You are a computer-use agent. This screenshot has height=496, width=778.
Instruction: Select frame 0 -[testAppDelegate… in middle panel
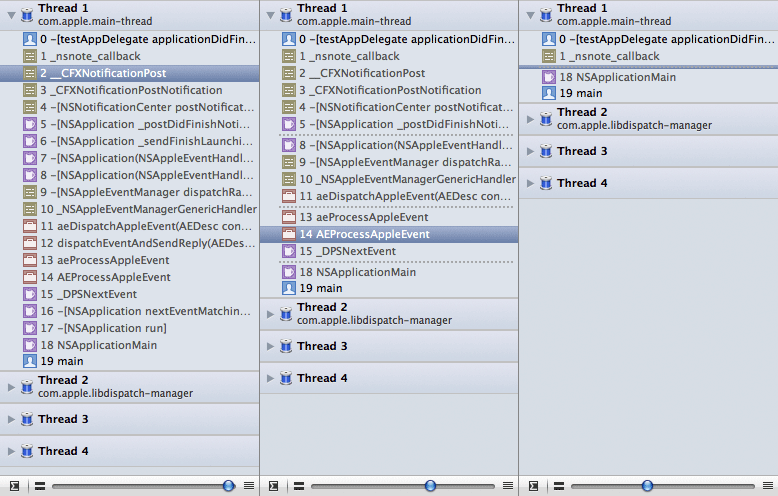point(389,39)
